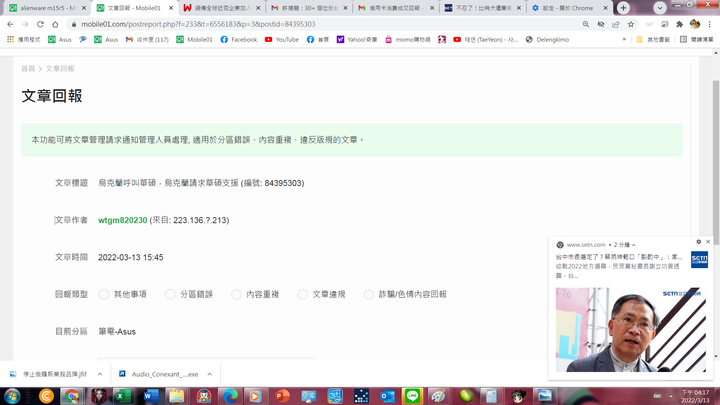This screenshot has width=720, height=405.
Task: Open the Apps shortcut on bookmarks bar
Action: (23, 39)
